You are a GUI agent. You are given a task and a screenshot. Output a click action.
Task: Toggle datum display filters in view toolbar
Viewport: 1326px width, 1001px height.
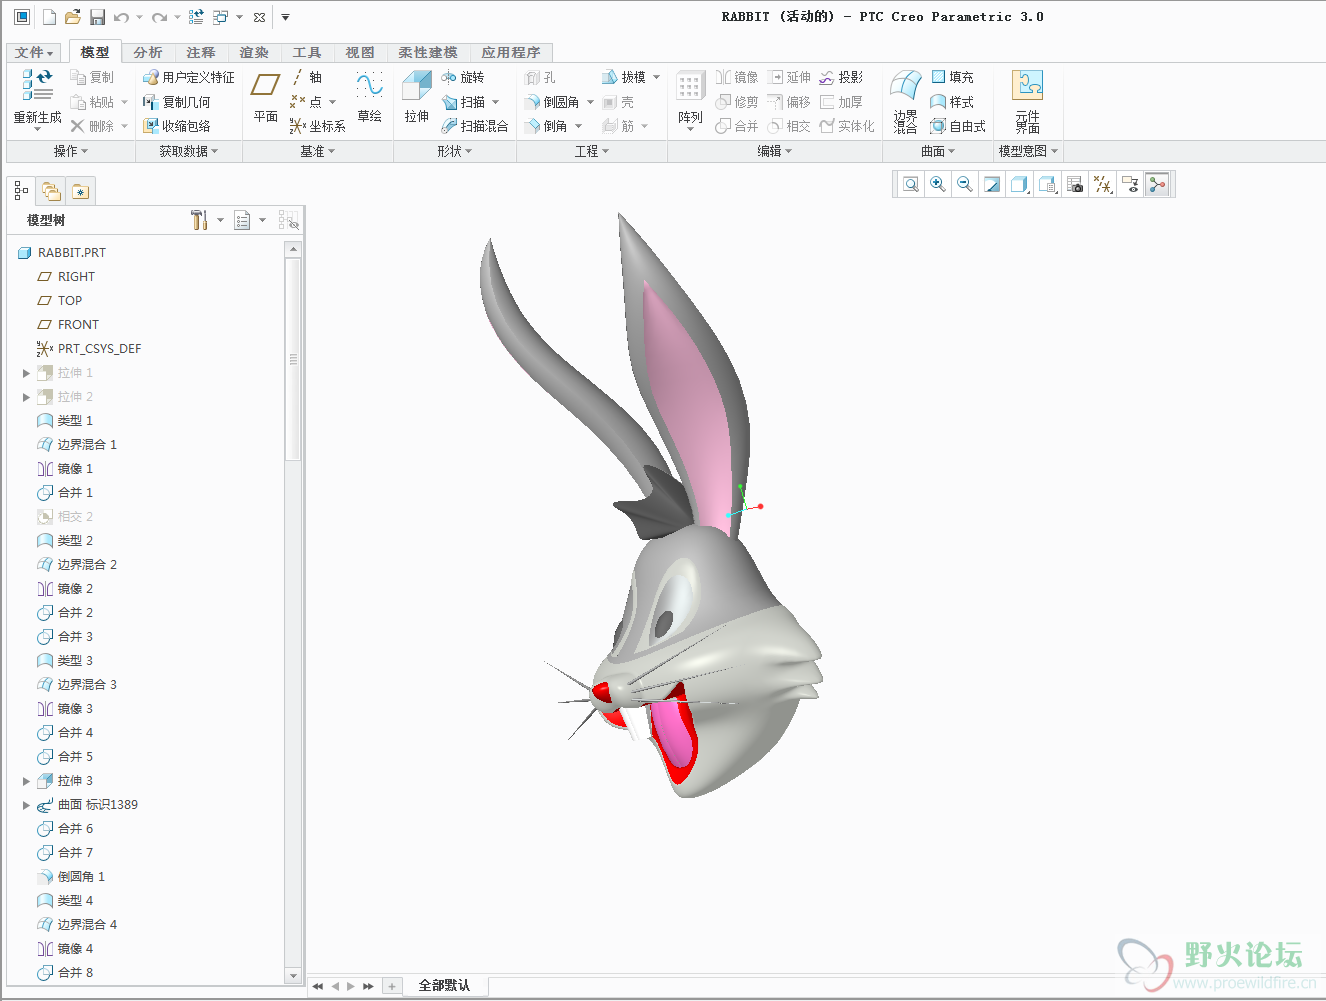click(1103, 184)
